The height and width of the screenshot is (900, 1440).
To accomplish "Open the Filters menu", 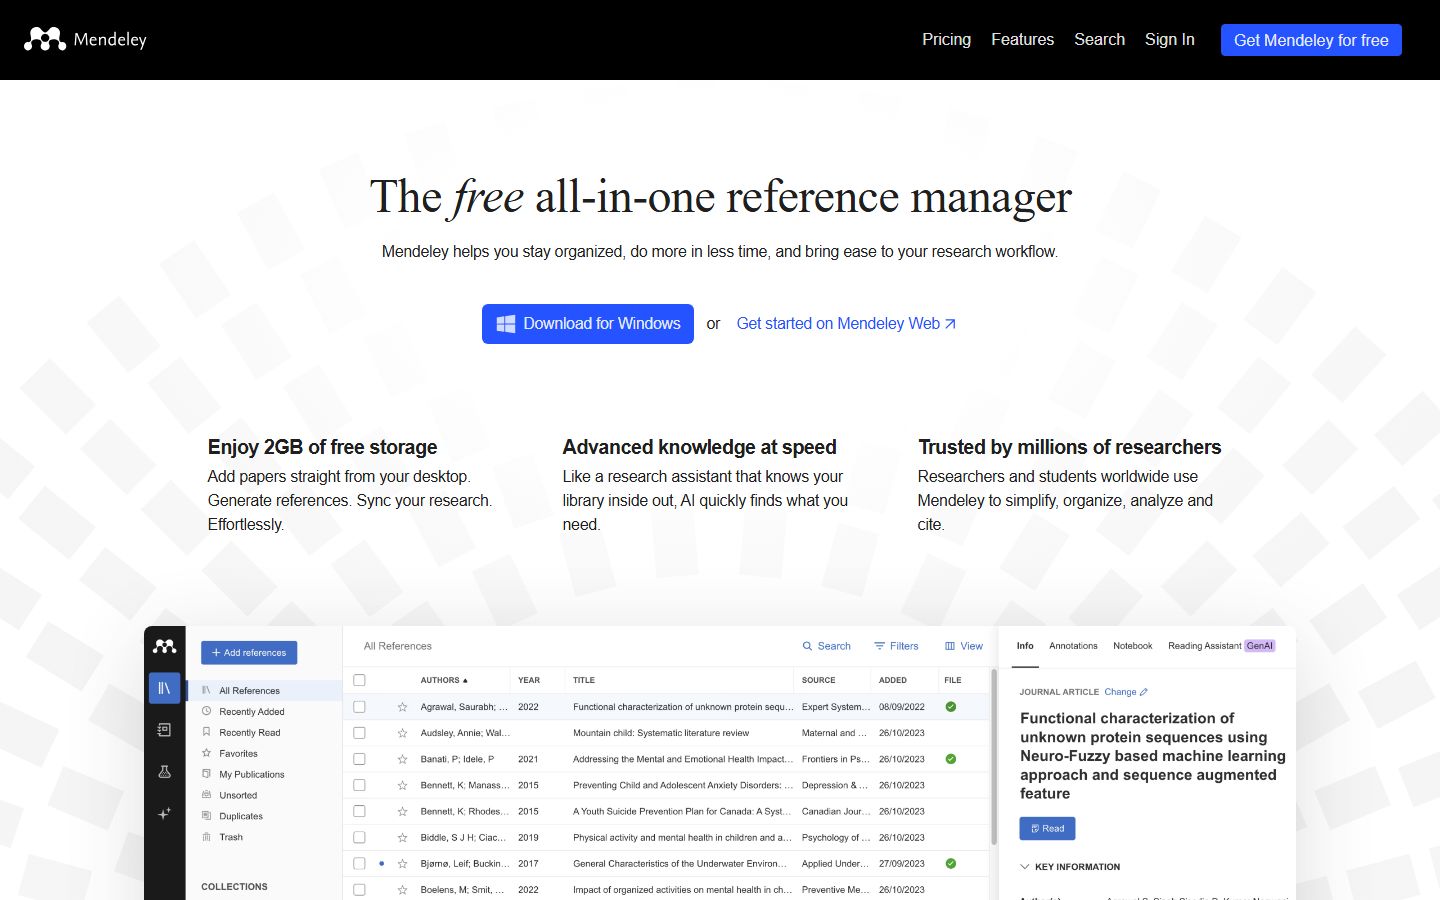I will (896, 646).
